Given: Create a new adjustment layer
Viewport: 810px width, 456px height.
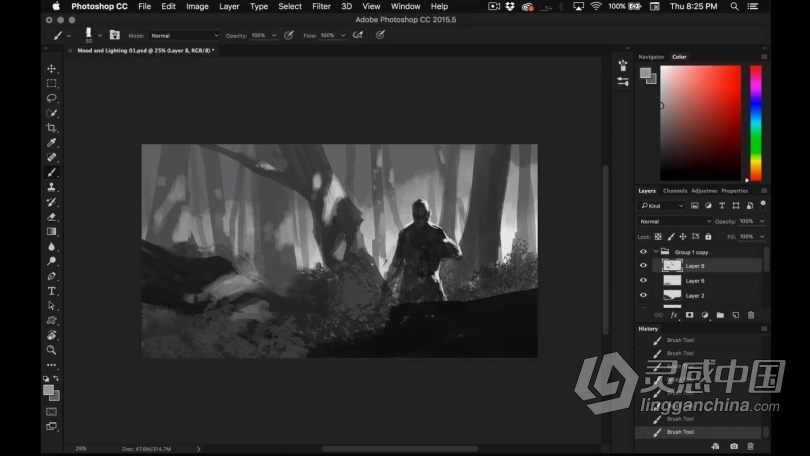Looking at the screenshot, I should point(705,315).
